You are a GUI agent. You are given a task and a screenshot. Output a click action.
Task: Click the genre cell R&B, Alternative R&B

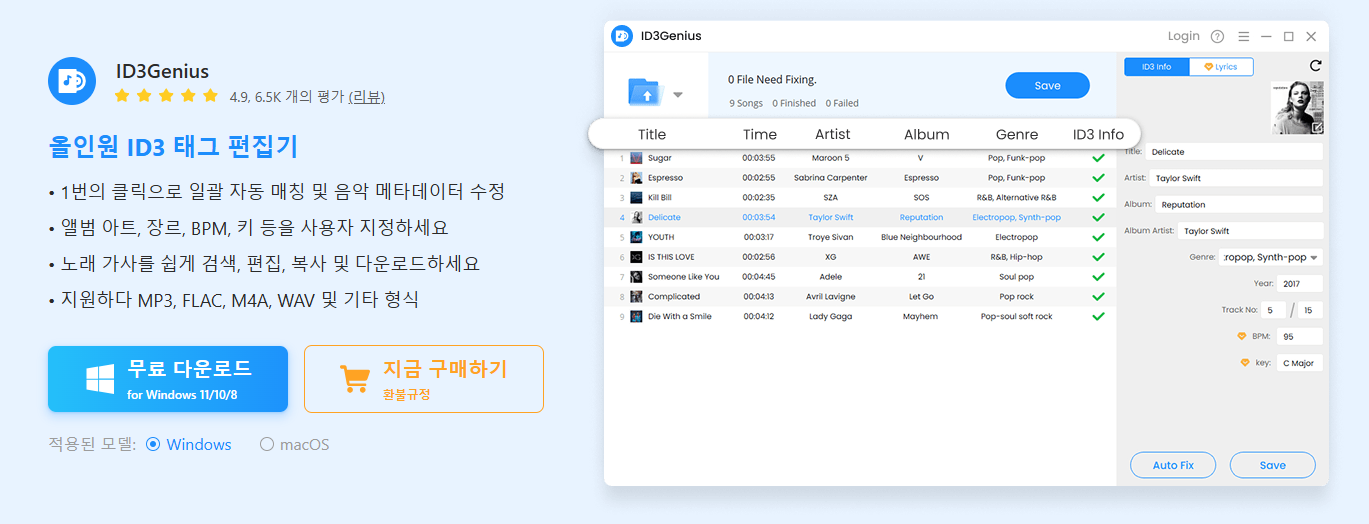[1016, 198]
